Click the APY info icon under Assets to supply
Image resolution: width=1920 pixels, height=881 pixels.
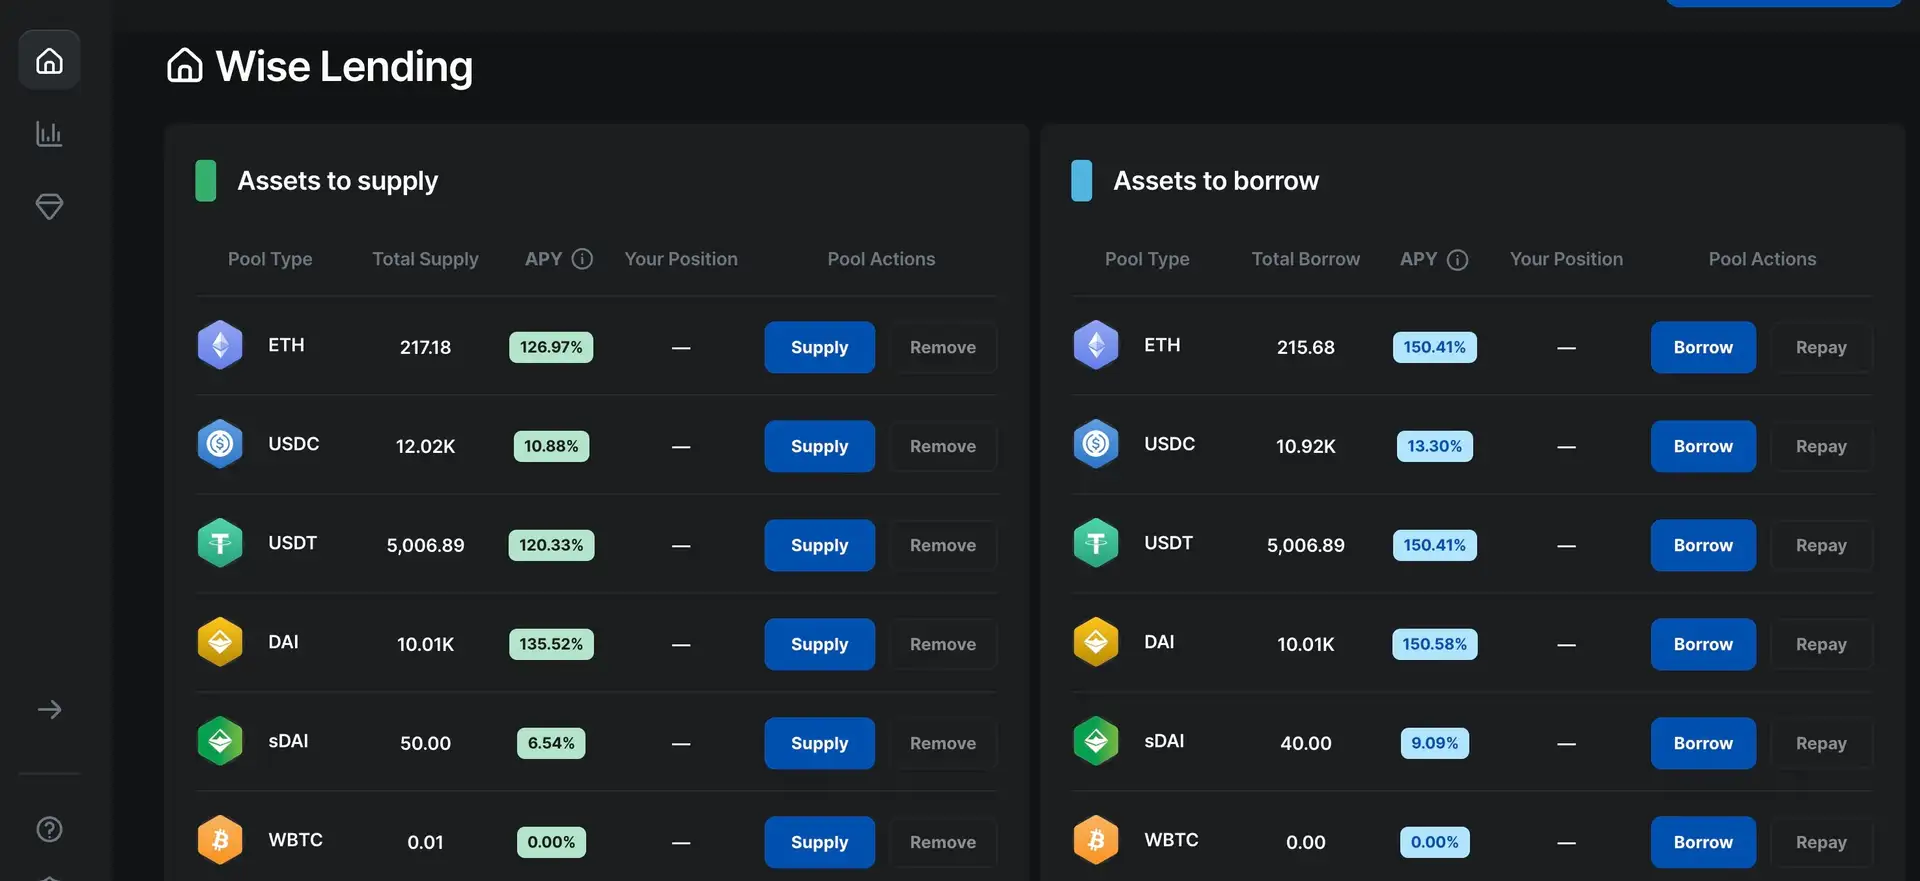(x=582, y=259)
